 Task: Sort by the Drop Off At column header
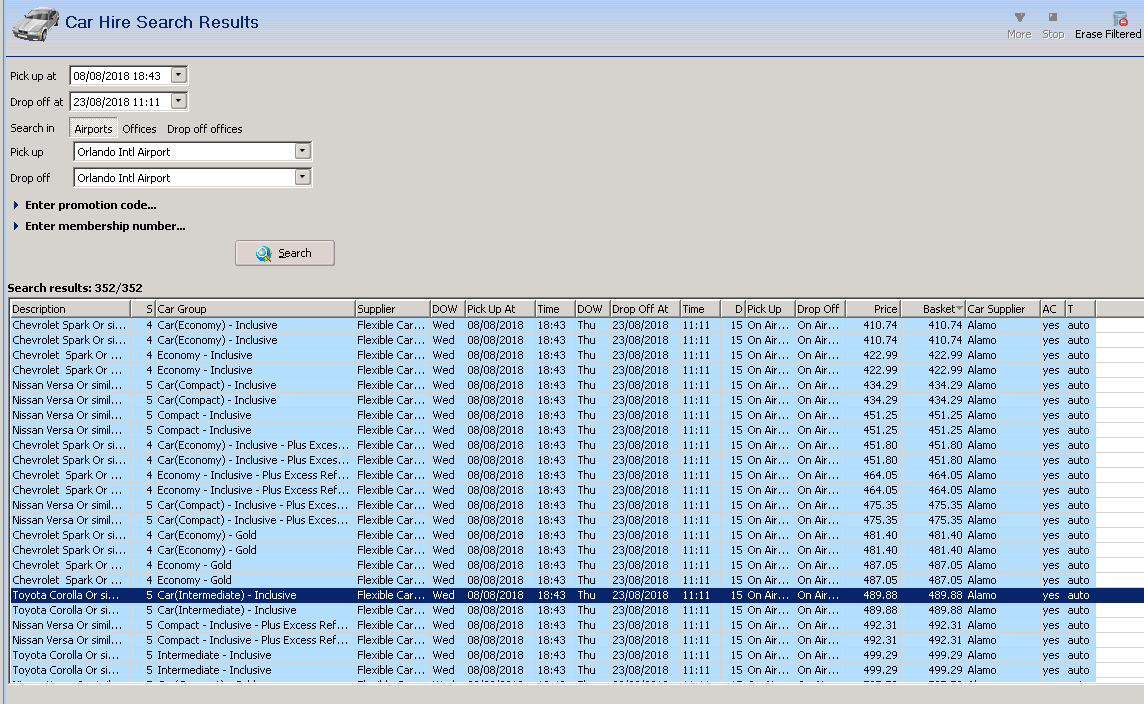(x=645, y=309)
